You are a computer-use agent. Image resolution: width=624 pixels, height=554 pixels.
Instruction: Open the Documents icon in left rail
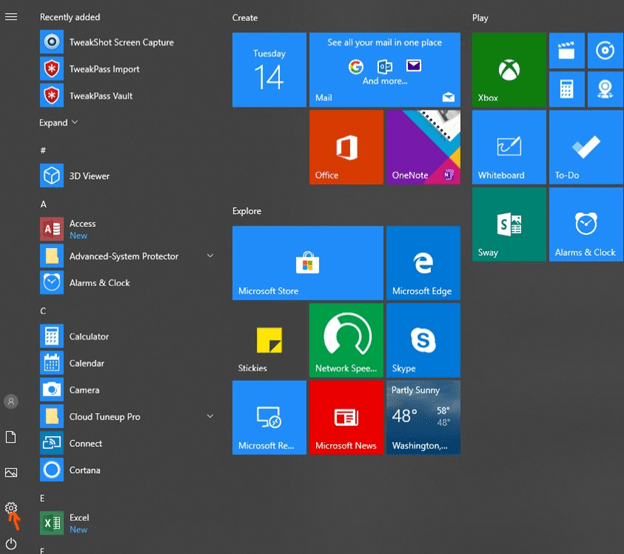coord(11,437)
